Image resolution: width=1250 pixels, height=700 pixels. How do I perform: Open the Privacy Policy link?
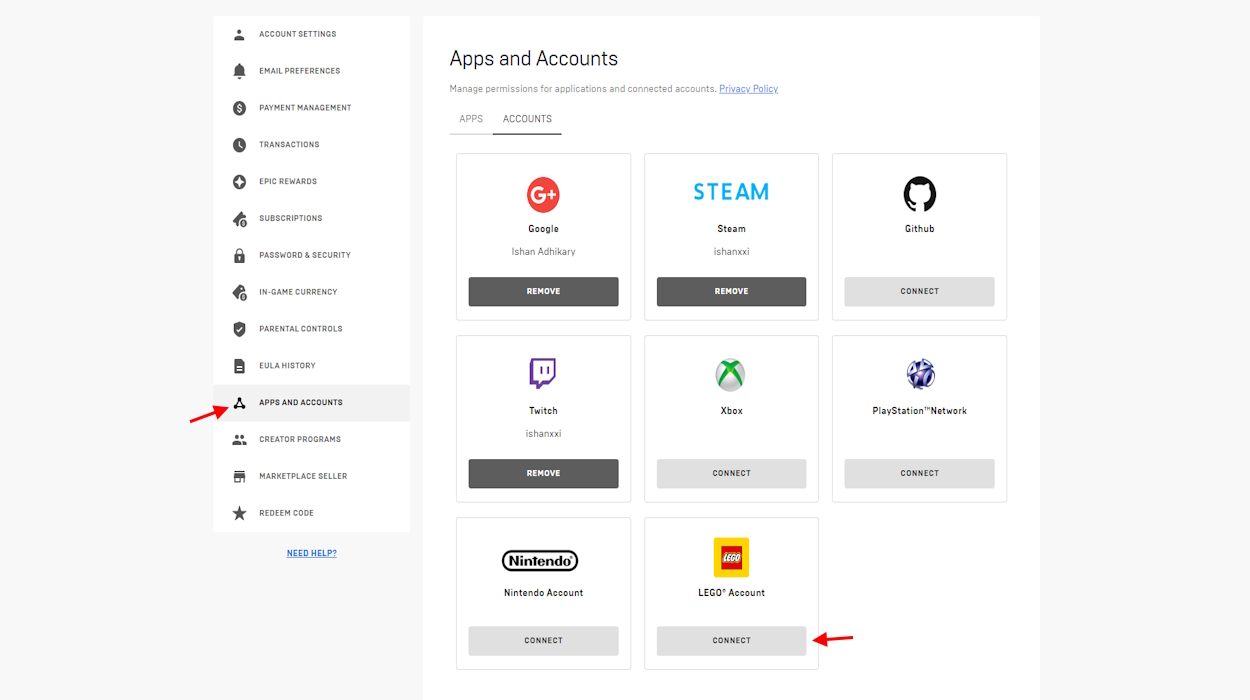tap(748, 89)
